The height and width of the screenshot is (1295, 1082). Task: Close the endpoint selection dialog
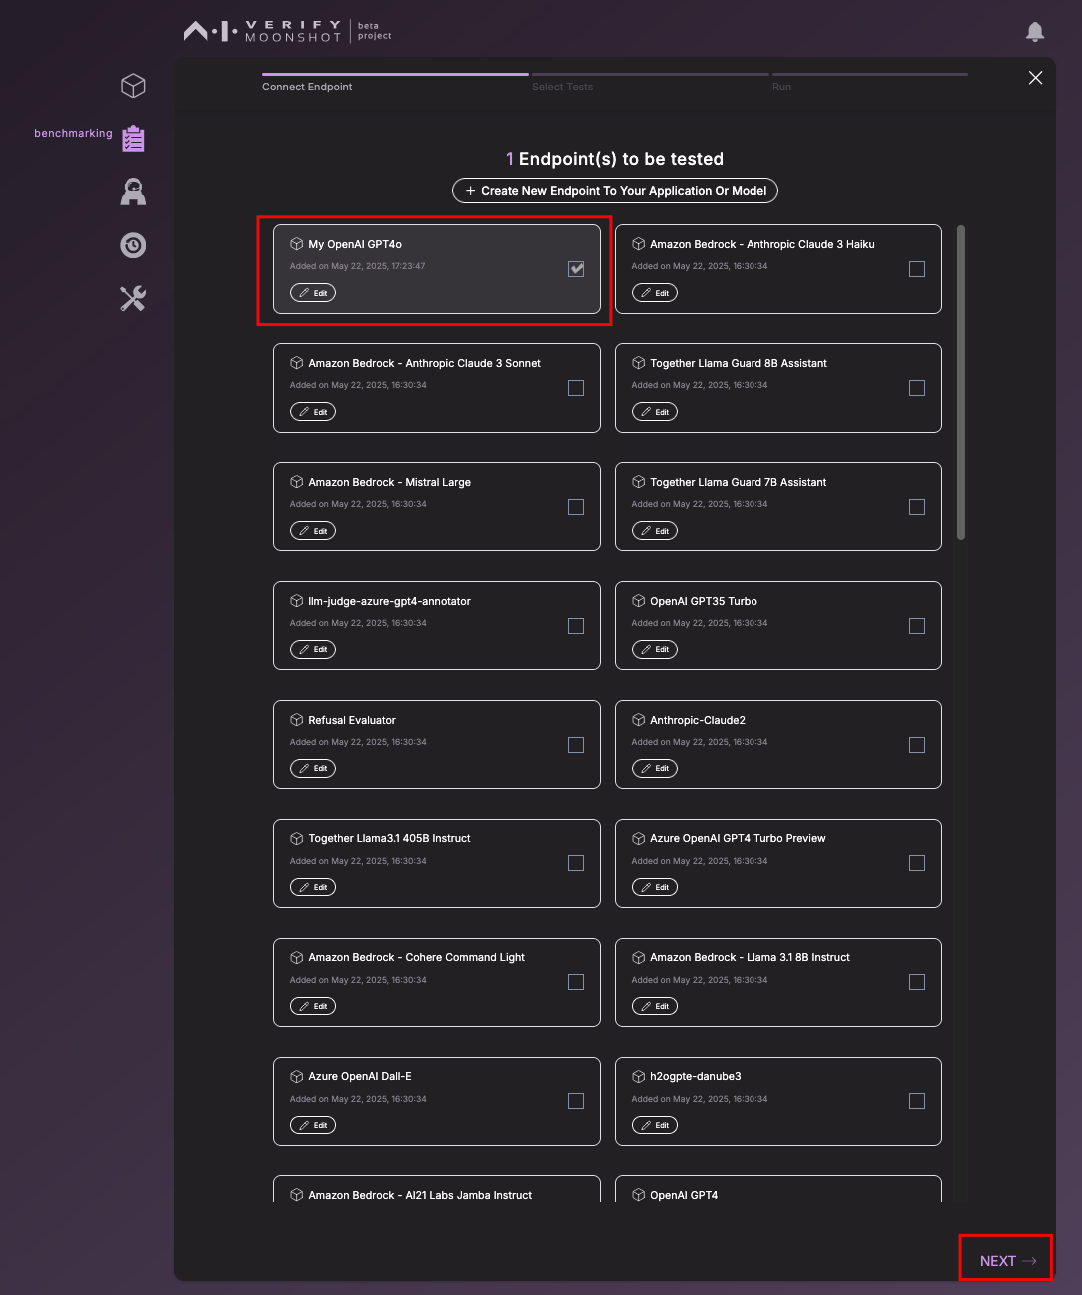point(1035,78)
